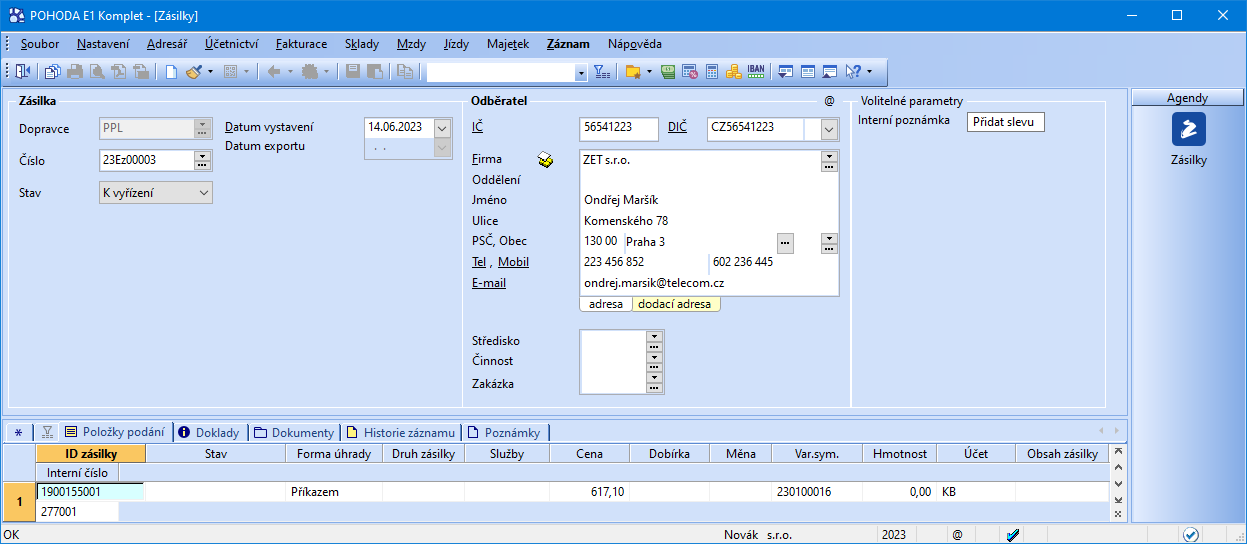Click the gold coins toolbar icon
Viewport: 1247px width, 544px height.
(733, 71)
